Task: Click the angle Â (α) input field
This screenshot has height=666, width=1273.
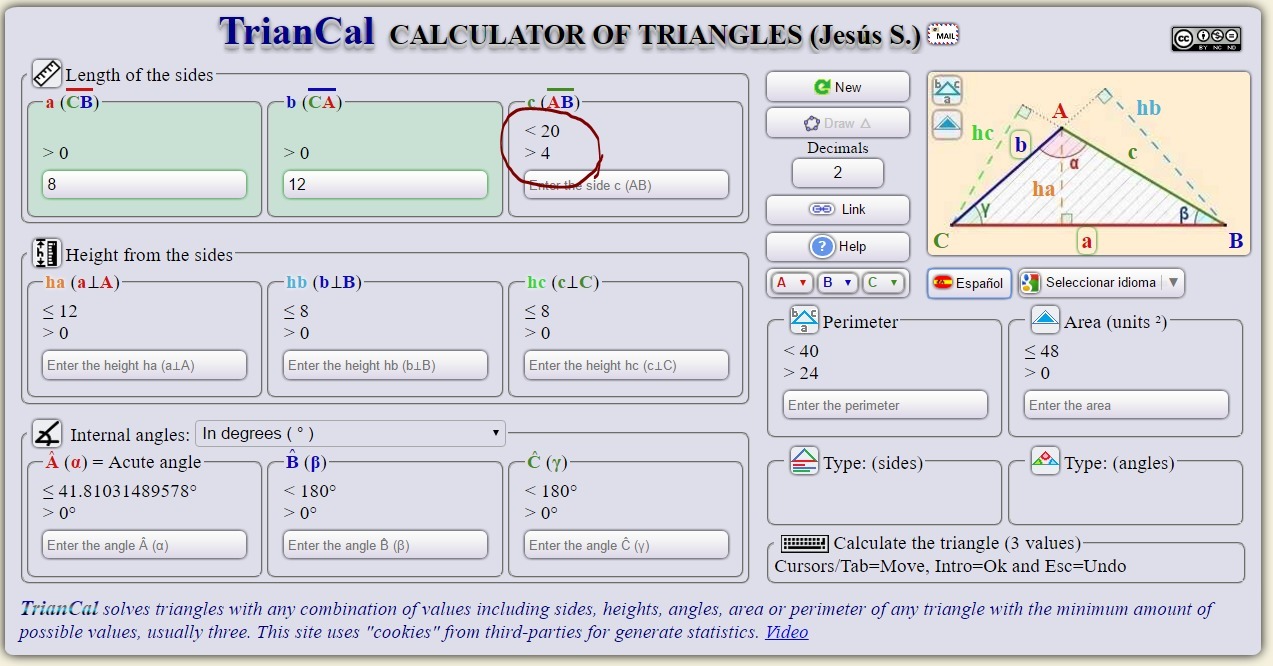Action: 144,545
